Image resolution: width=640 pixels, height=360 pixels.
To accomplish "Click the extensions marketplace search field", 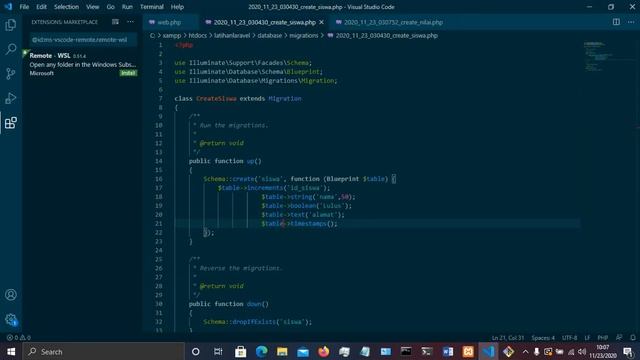I will (x=83, y=40).
